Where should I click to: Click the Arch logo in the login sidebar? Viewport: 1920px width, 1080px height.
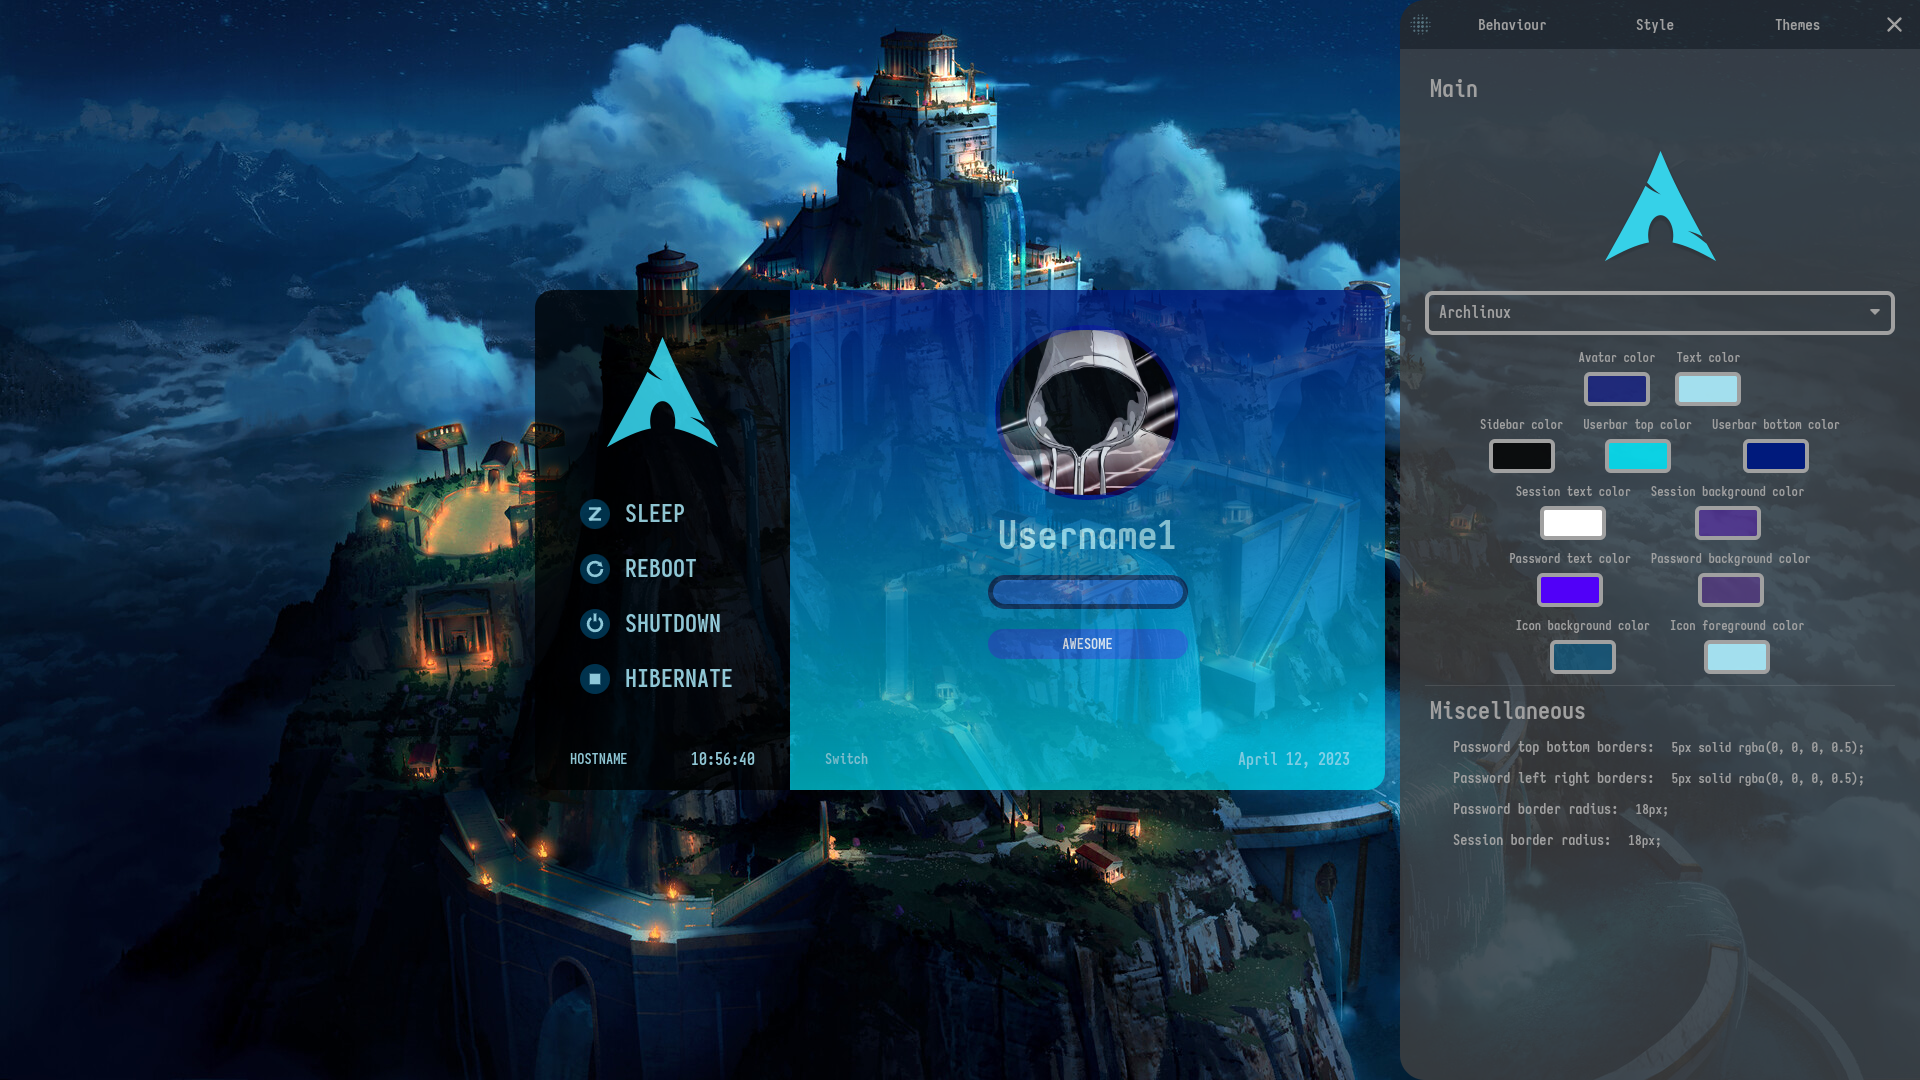coord(662,393)
